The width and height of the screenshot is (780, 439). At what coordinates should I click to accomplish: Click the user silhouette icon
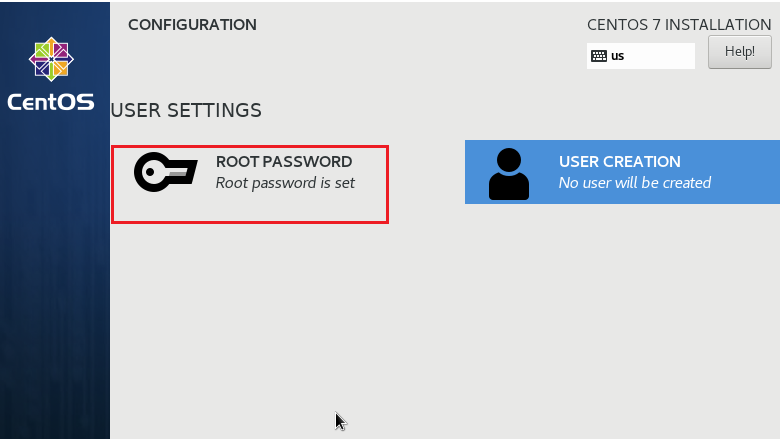click(x=508, y=174)
